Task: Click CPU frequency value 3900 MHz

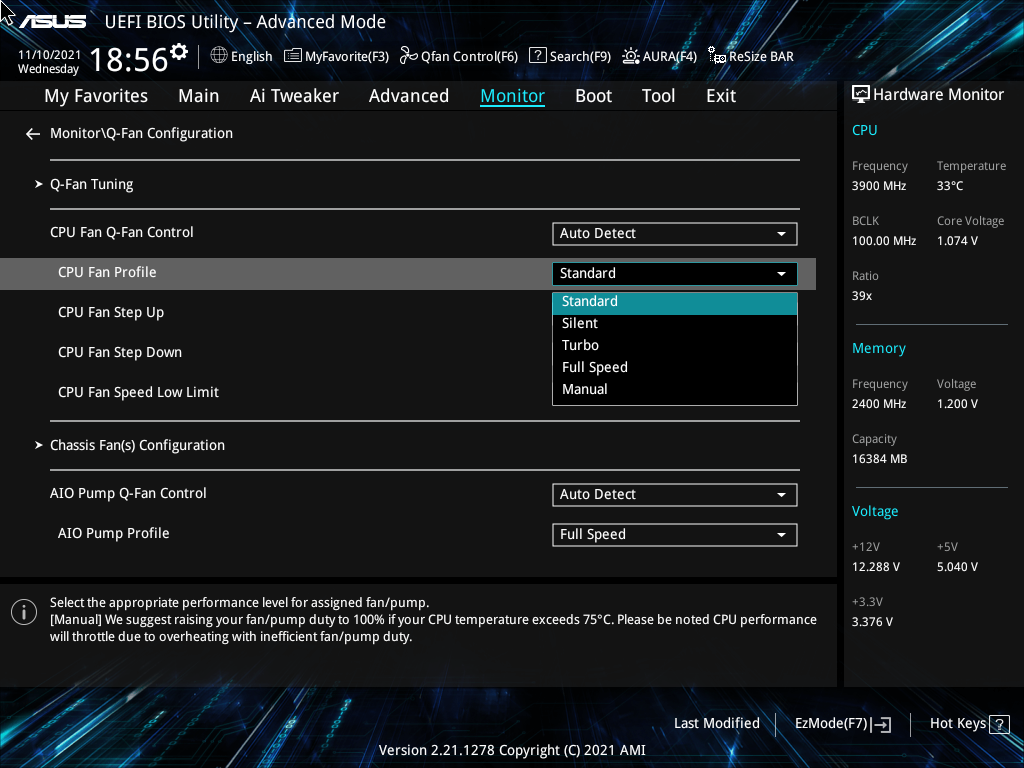Action: click(x=879, y=186)
